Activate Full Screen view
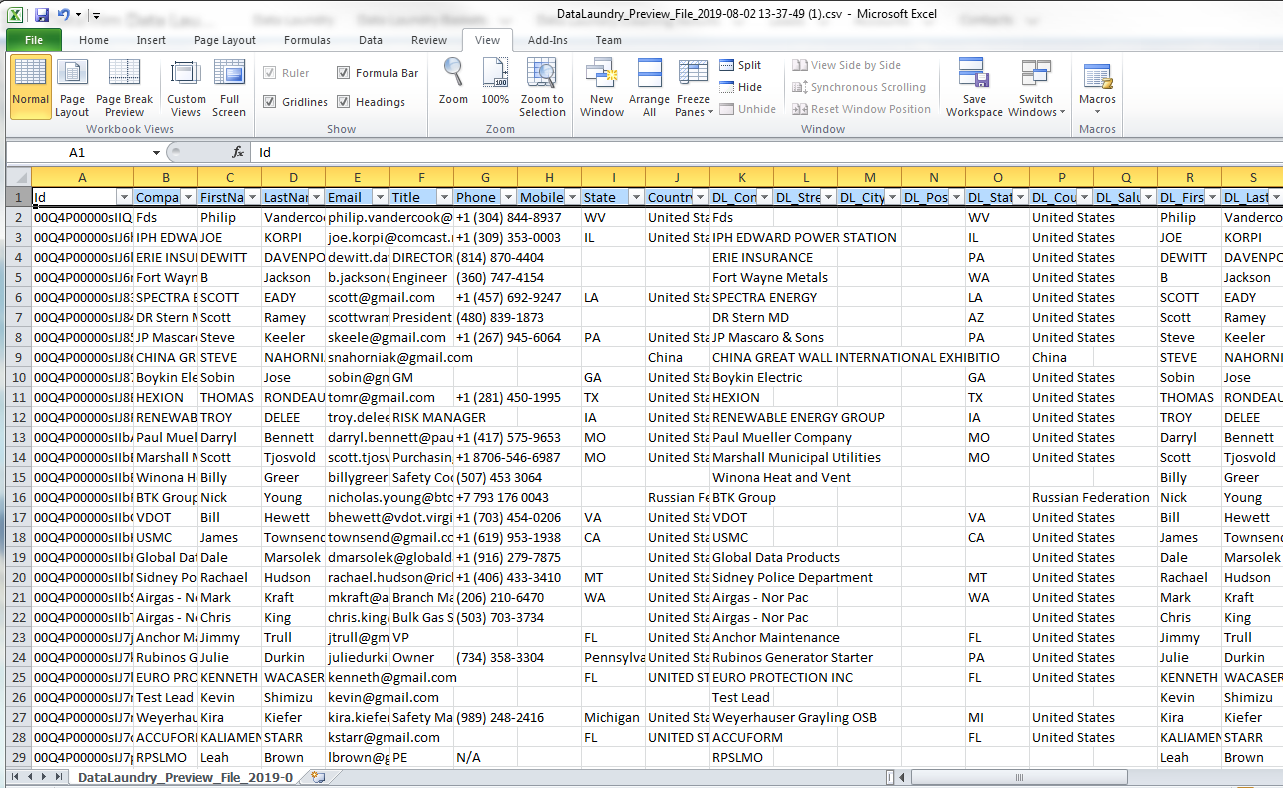This screenshot has height=788, width=1283. click(229, 87)
